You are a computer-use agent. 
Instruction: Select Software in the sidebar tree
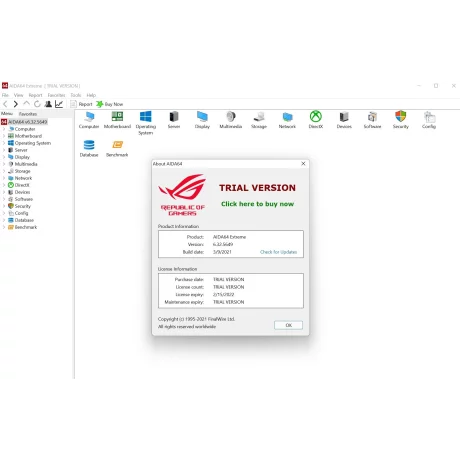point(24,199)
